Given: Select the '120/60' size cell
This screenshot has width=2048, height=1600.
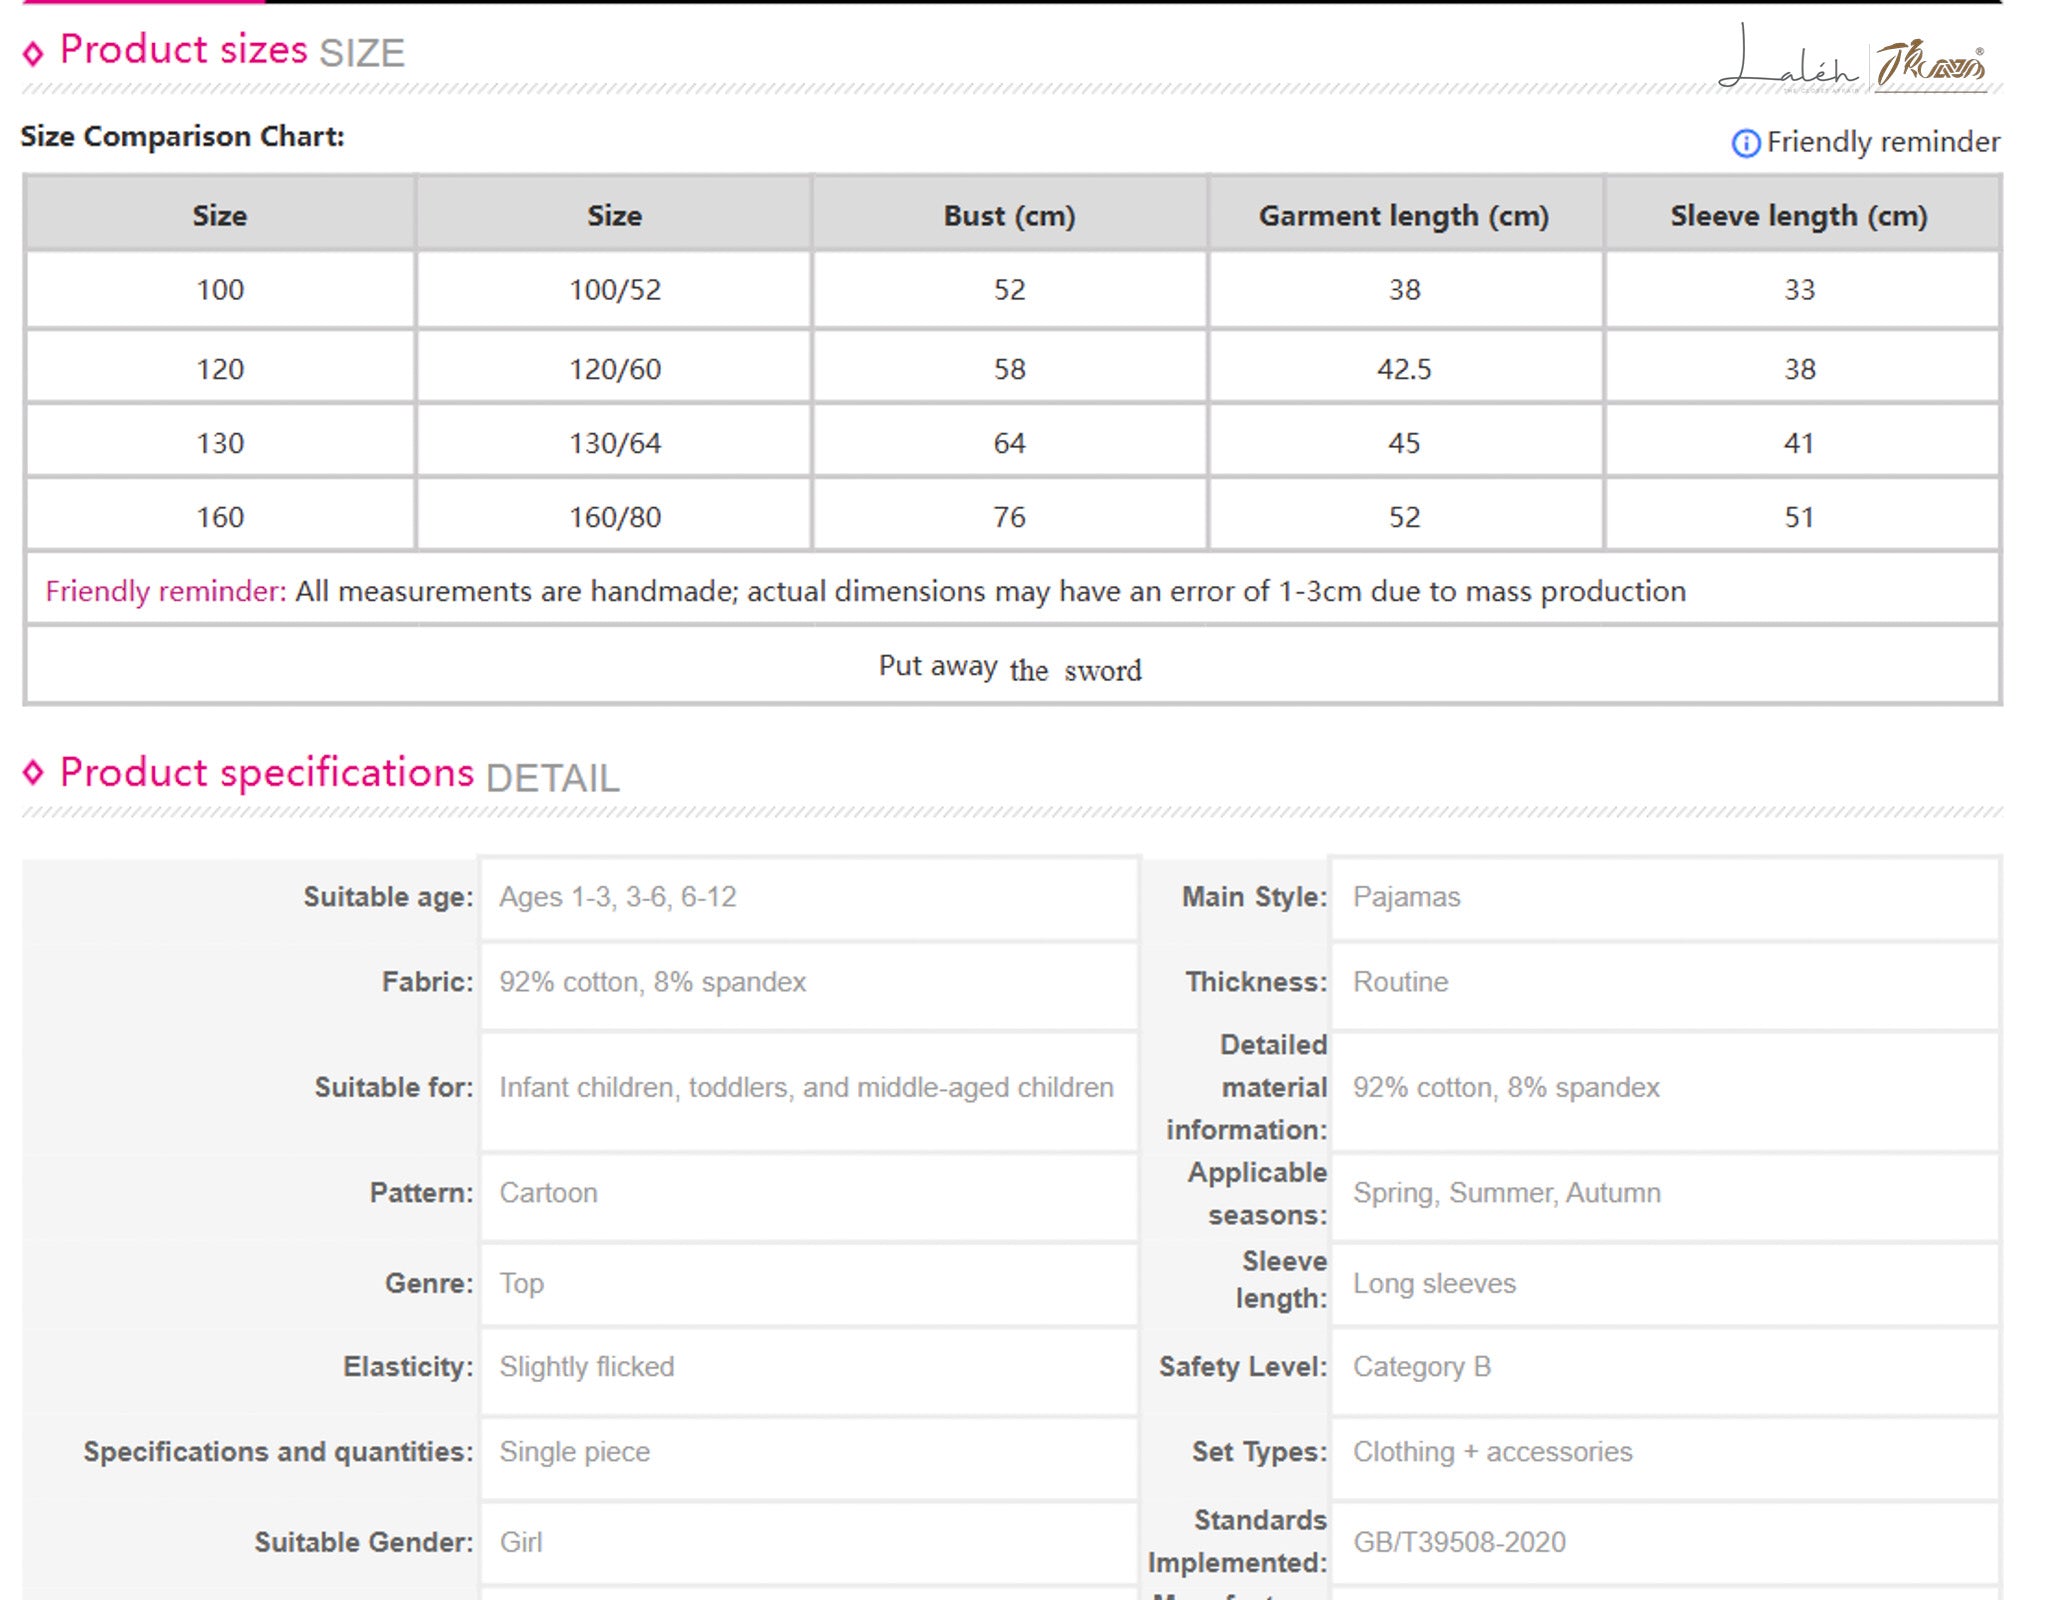Looking at the screenshot, I should (x=615, y=369).
